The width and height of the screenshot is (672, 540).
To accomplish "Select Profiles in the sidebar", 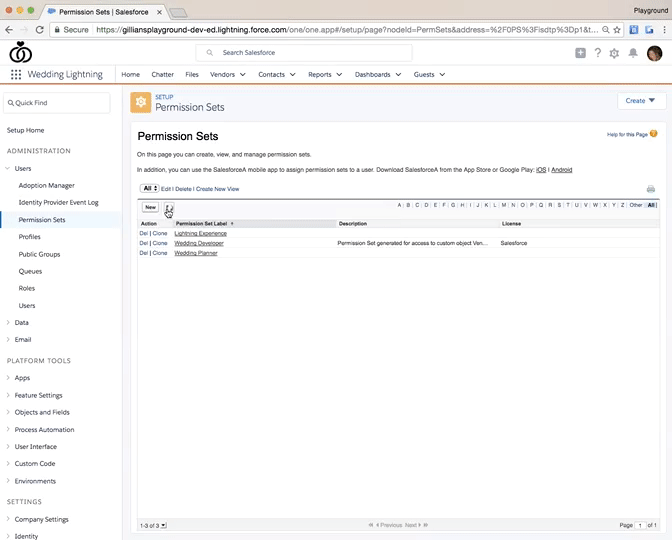I will coord(30,237).
